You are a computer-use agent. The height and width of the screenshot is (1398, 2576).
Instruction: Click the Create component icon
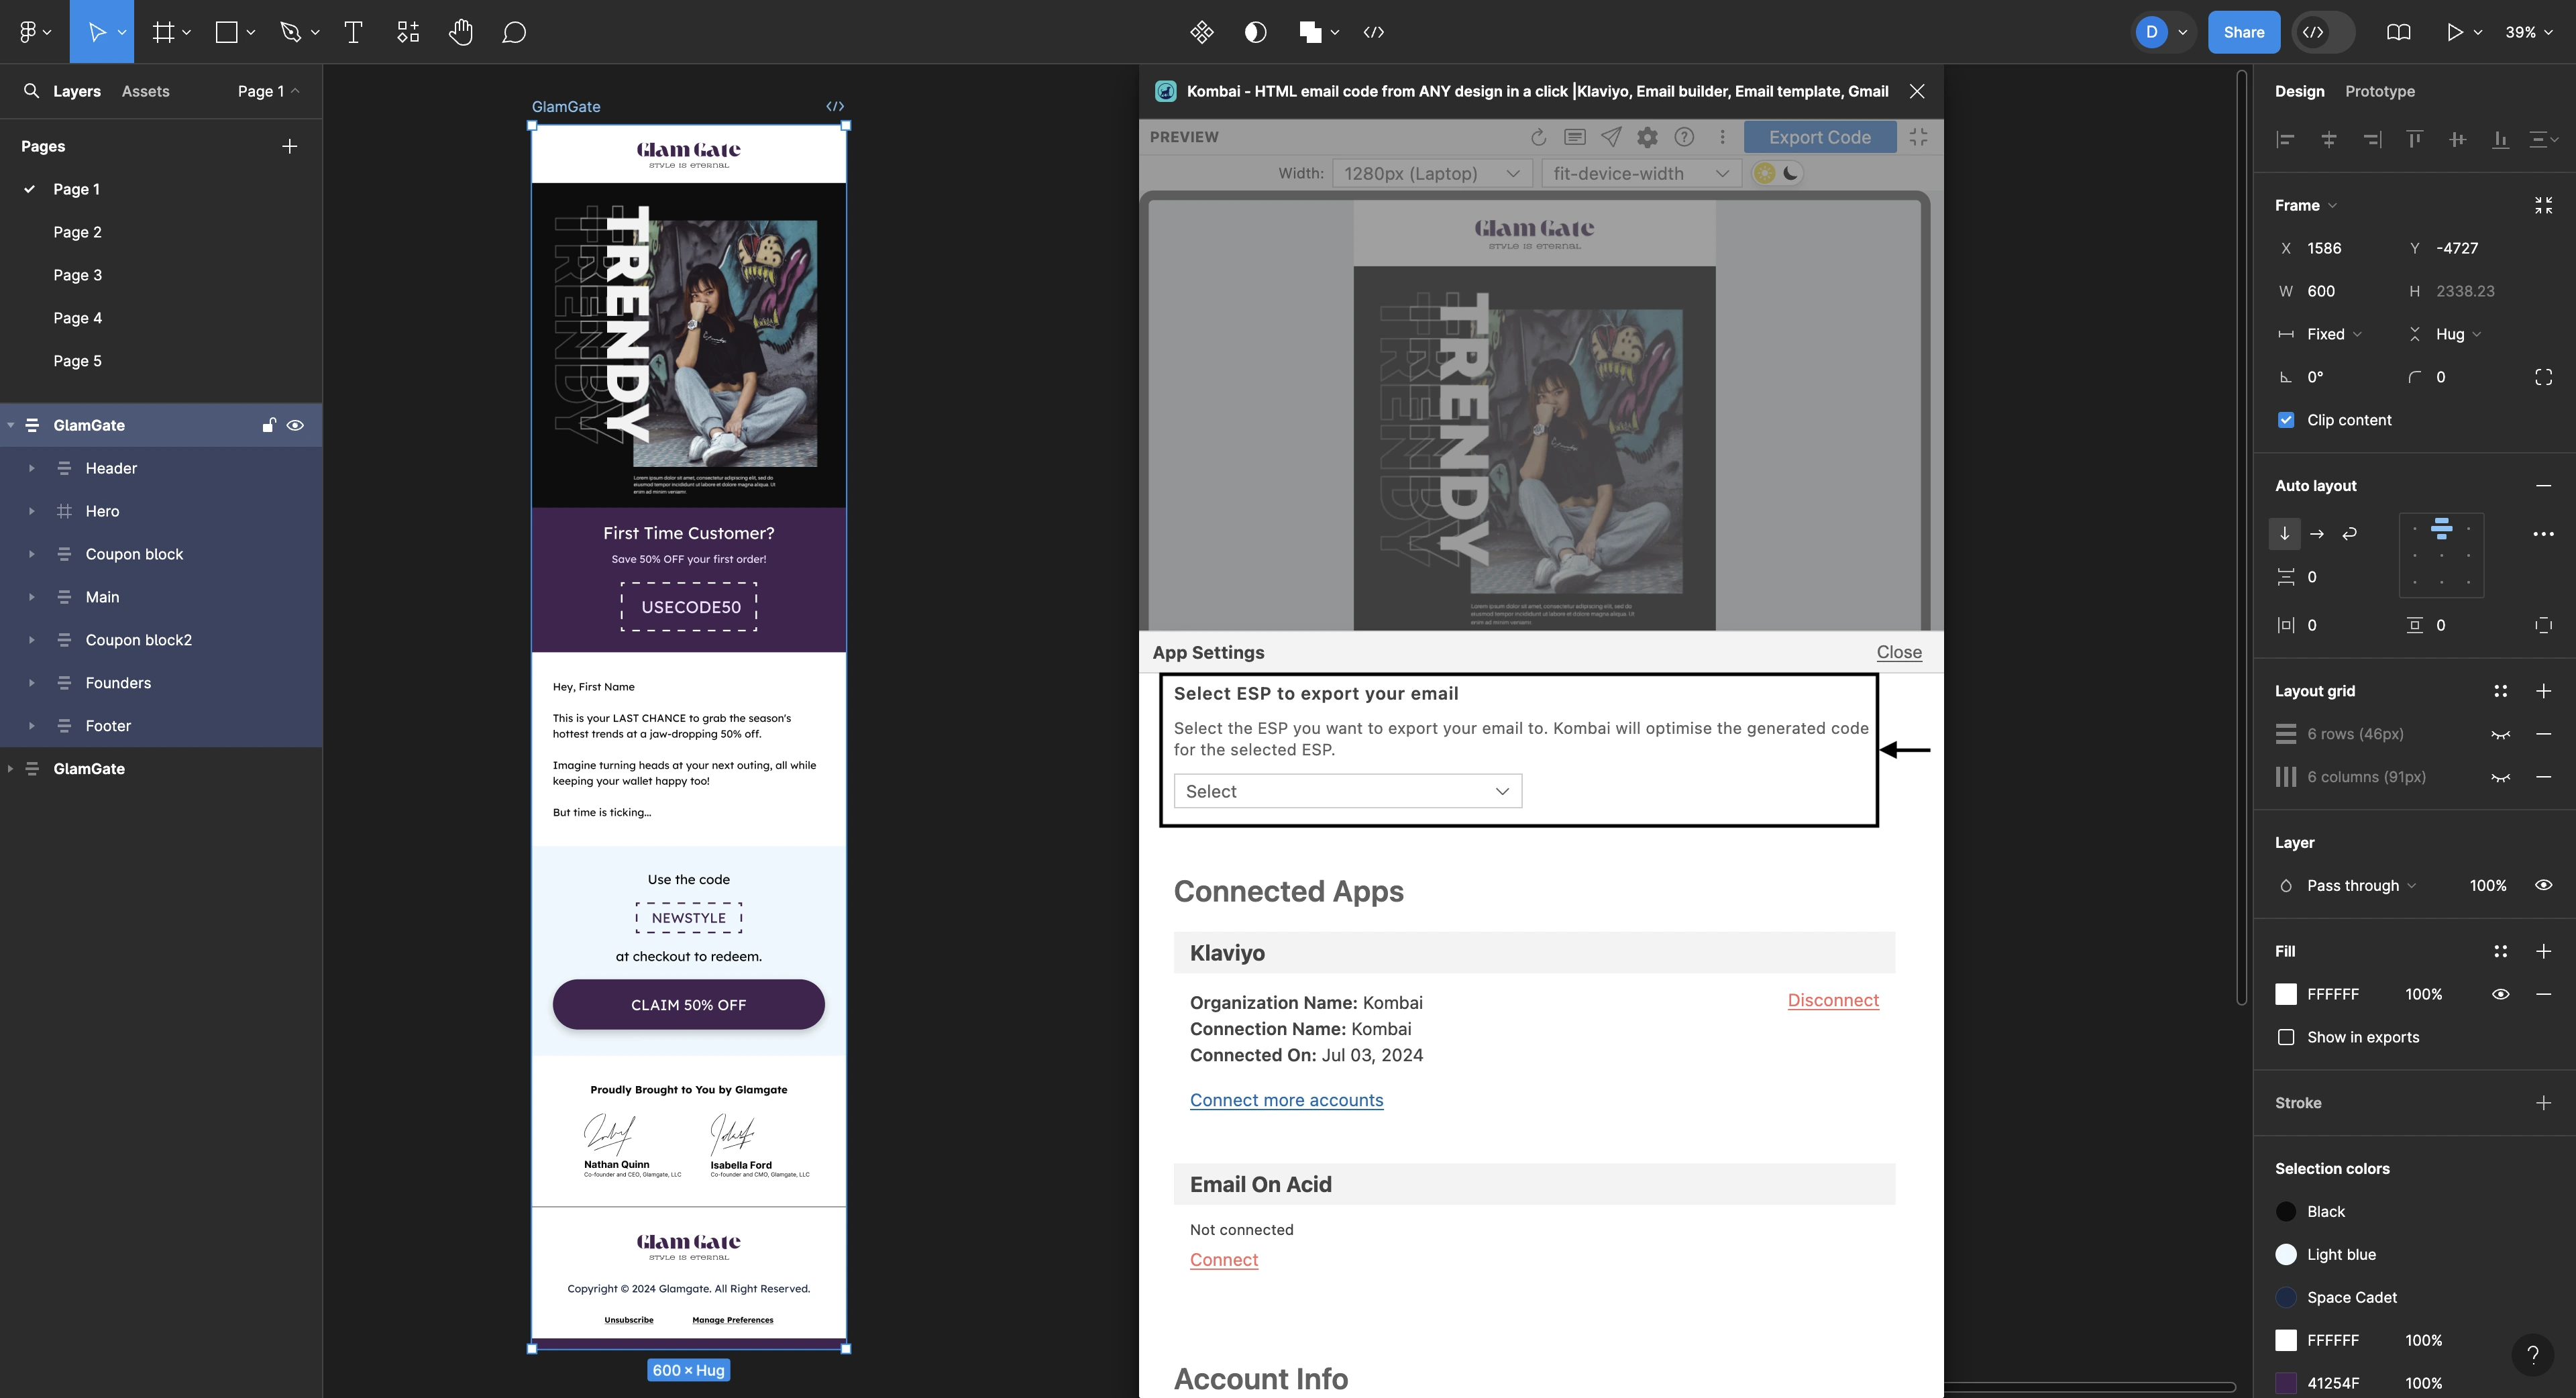(x=1202, y=32)
